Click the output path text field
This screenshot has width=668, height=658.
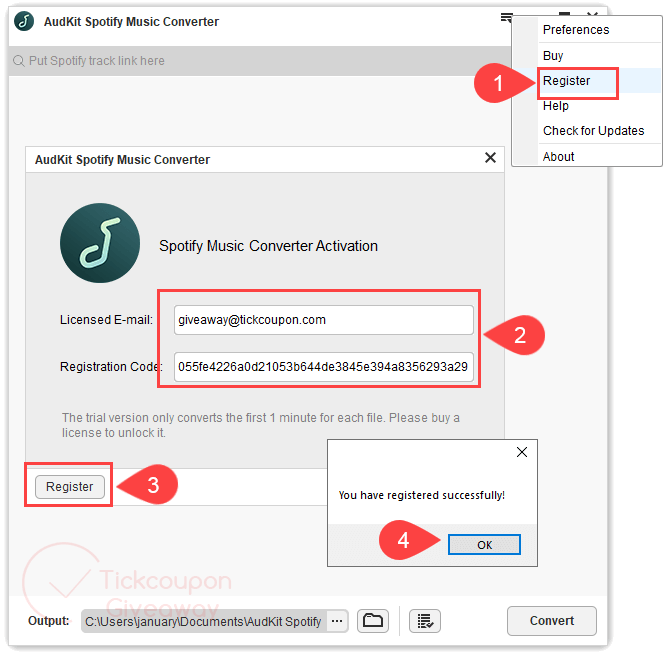[x=204, y=621]
